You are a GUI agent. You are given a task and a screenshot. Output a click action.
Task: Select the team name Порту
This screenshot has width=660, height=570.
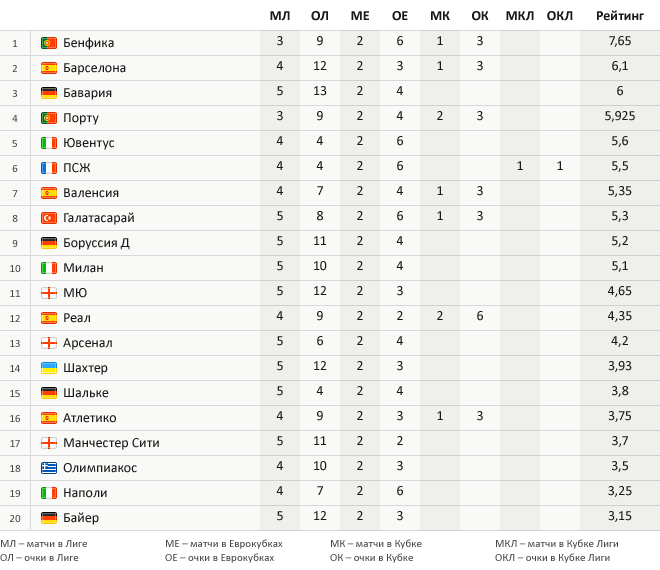click(81, 118)
